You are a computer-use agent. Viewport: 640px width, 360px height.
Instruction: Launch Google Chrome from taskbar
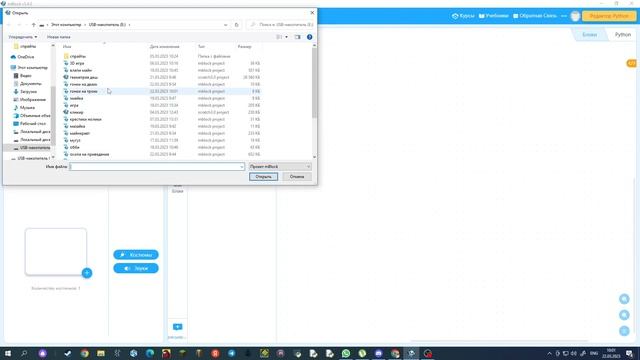(84, 353)
